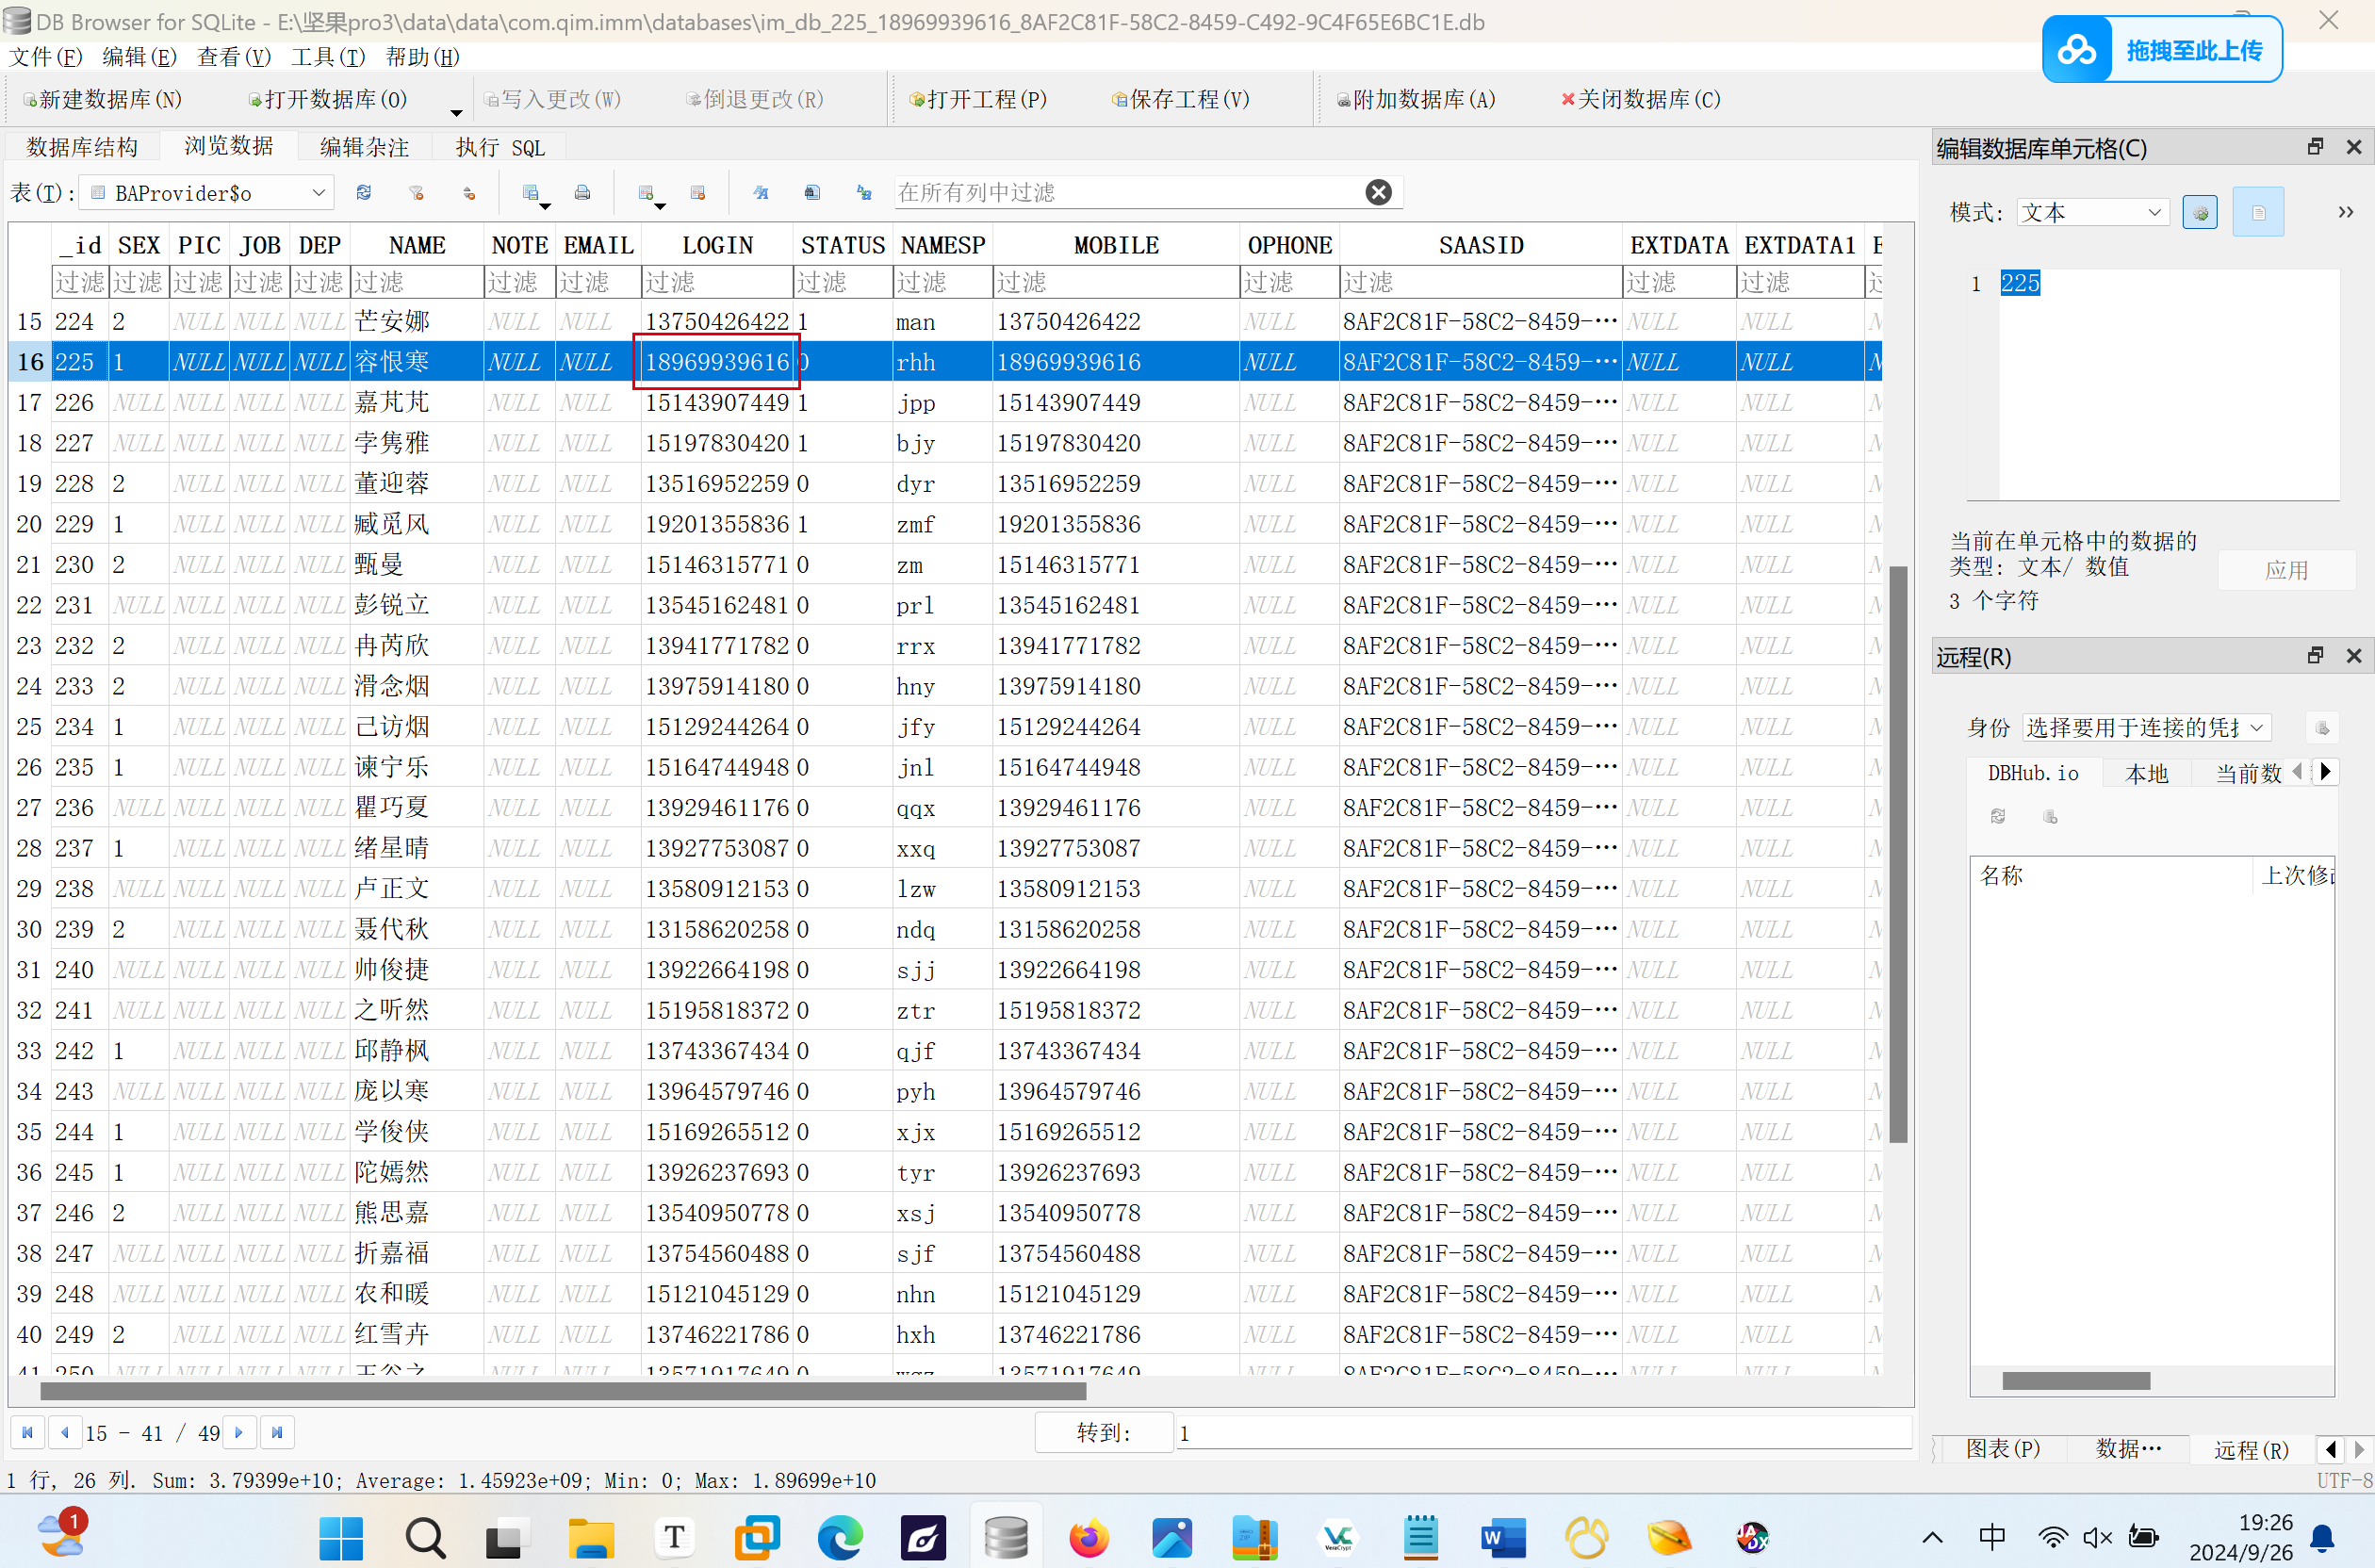Click the find in cells icon
The height and width of the screenshot is (1568, 2375).
(x=812, y=192)
